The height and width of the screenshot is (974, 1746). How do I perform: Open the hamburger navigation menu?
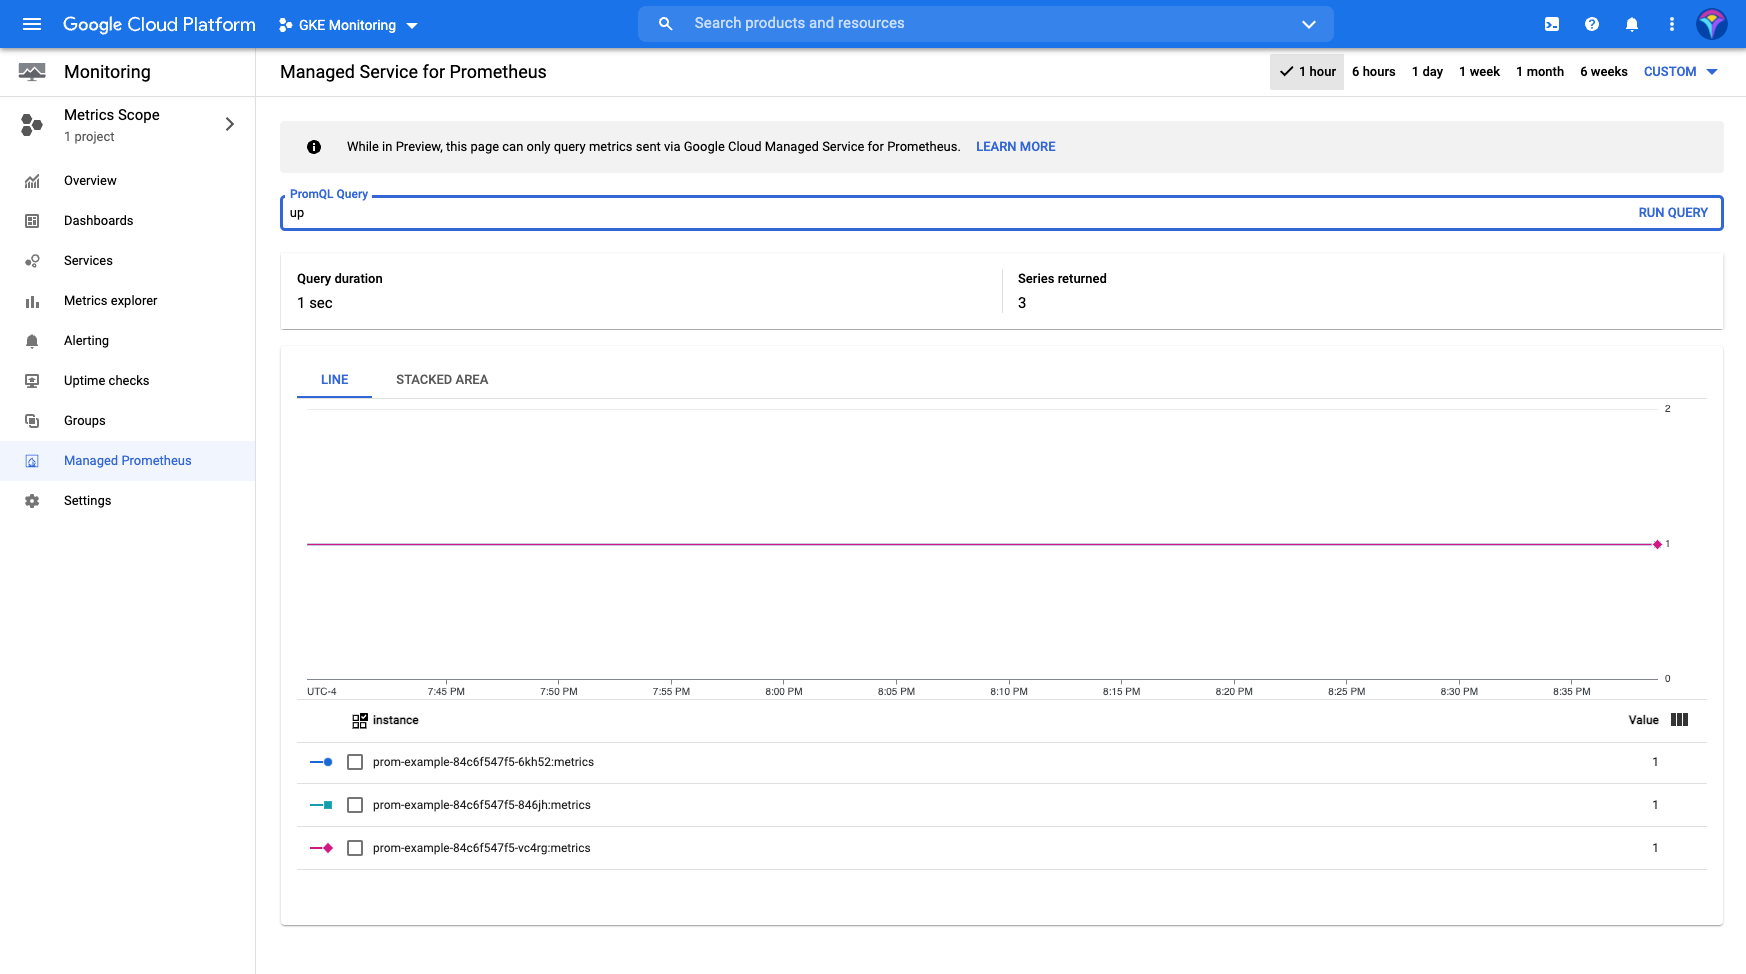pos(32,24)
